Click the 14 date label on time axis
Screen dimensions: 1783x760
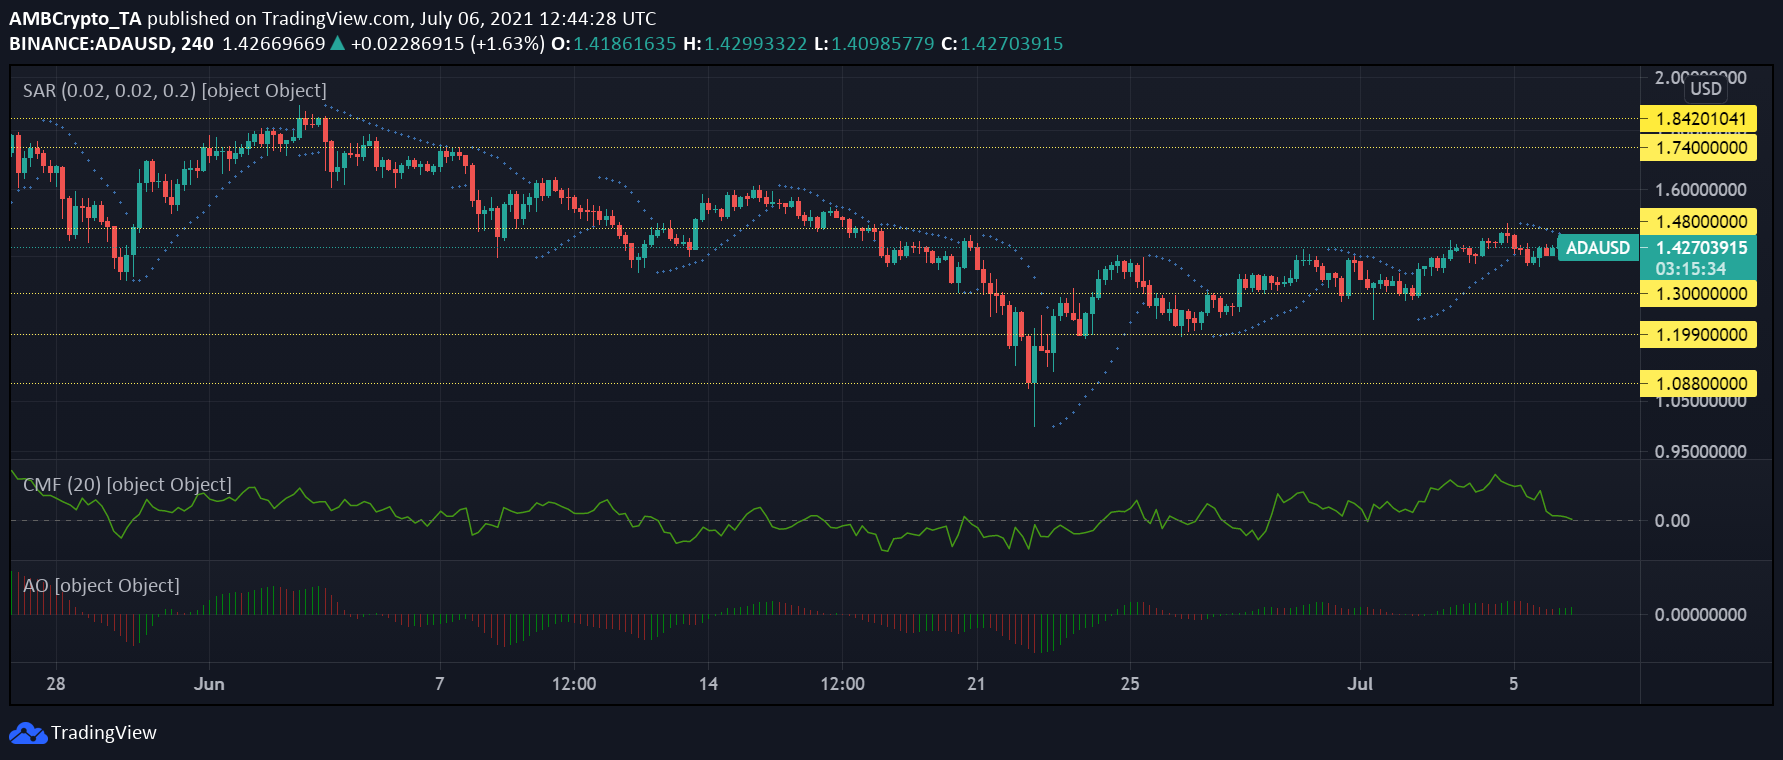[708, 684]
